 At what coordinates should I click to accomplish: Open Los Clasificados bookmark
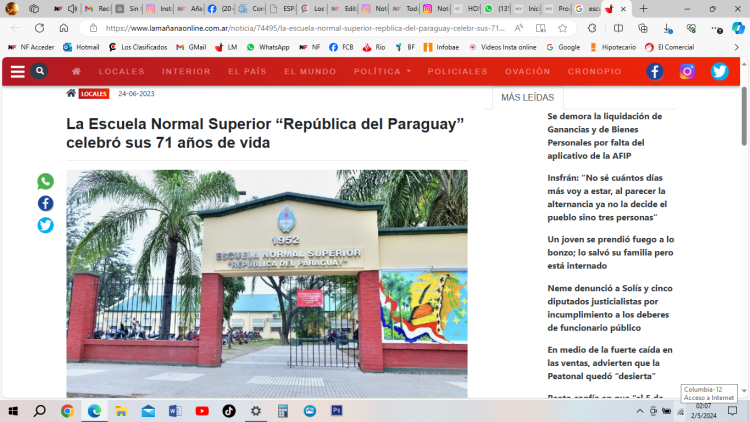click(138, 47)
